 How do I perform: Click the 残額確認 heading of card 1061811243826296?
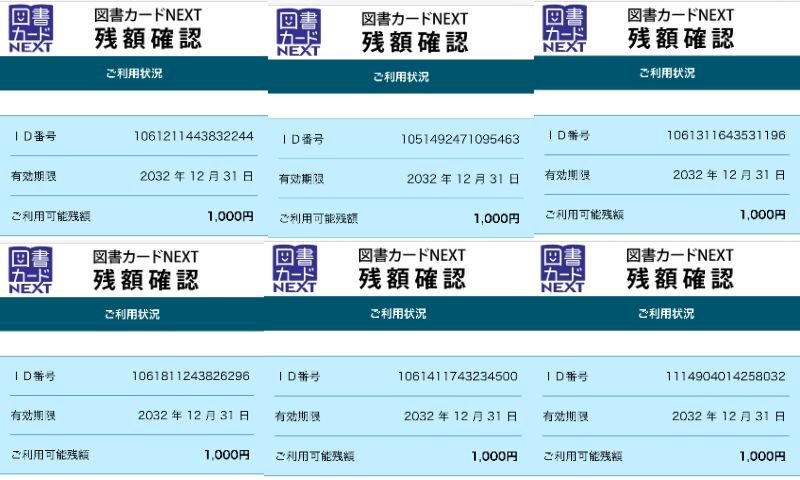coord(146,280)
